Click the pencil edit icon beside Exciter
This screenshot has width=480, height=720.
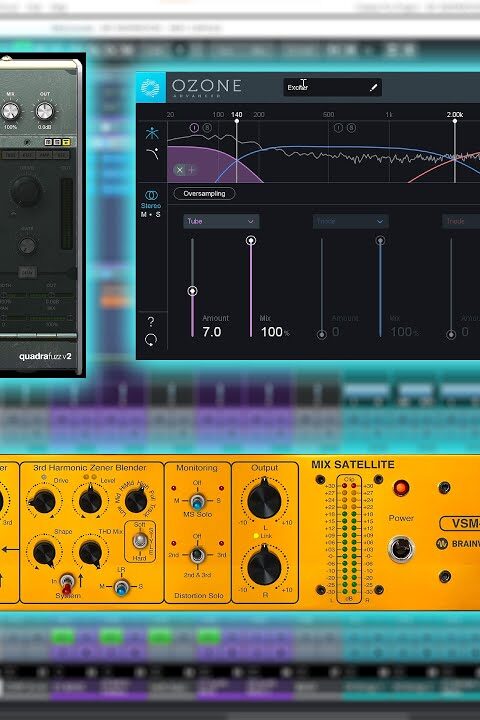373,87
